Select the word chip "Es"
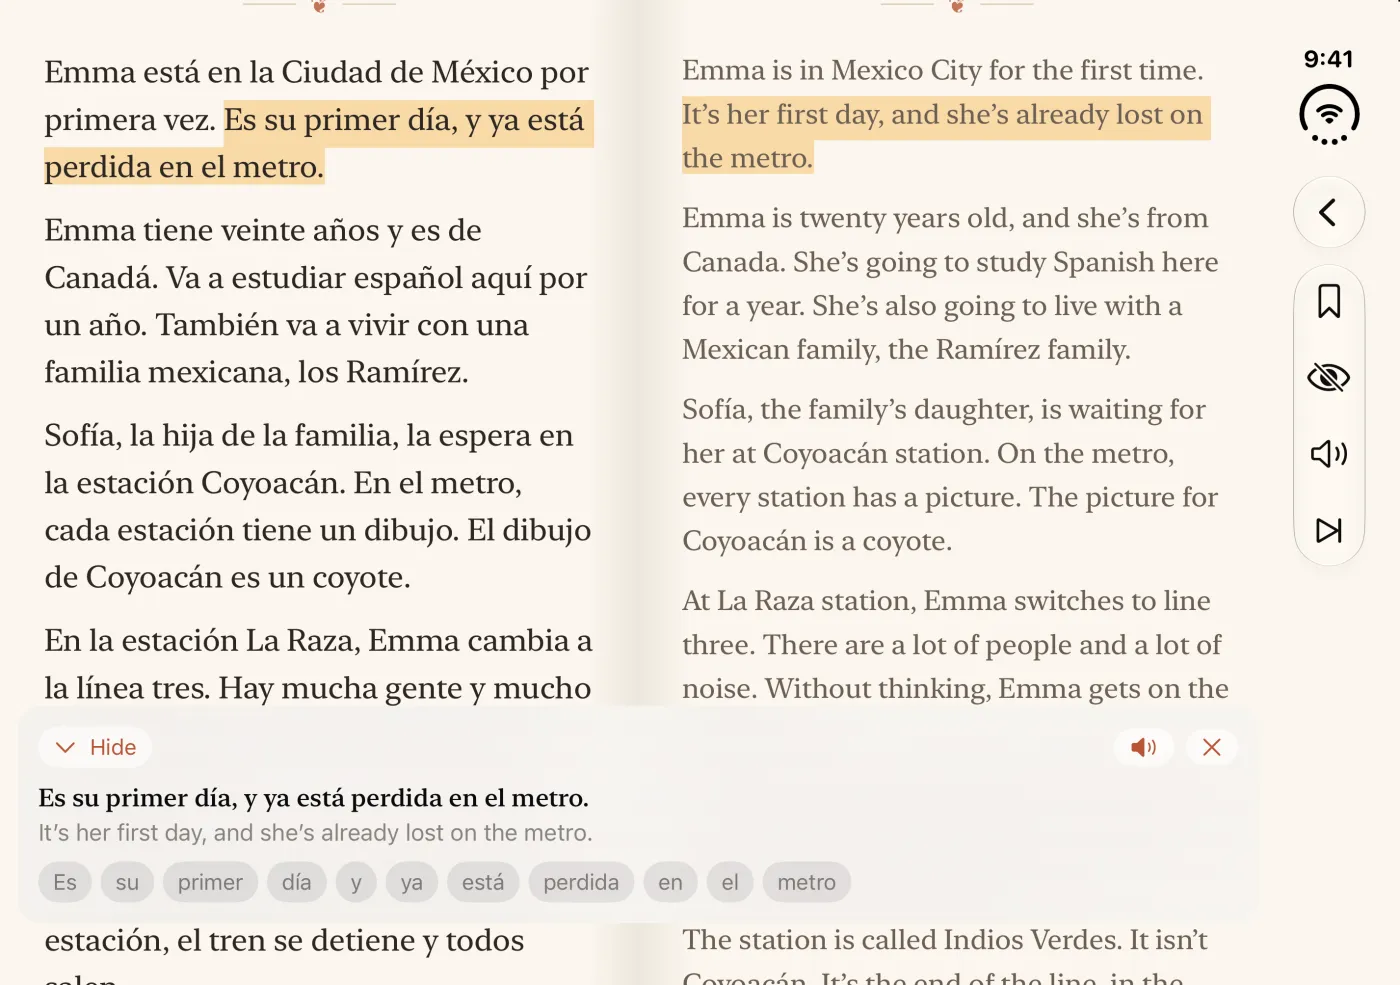Screen dimensions: 1400x985 (x=65, y=882)
